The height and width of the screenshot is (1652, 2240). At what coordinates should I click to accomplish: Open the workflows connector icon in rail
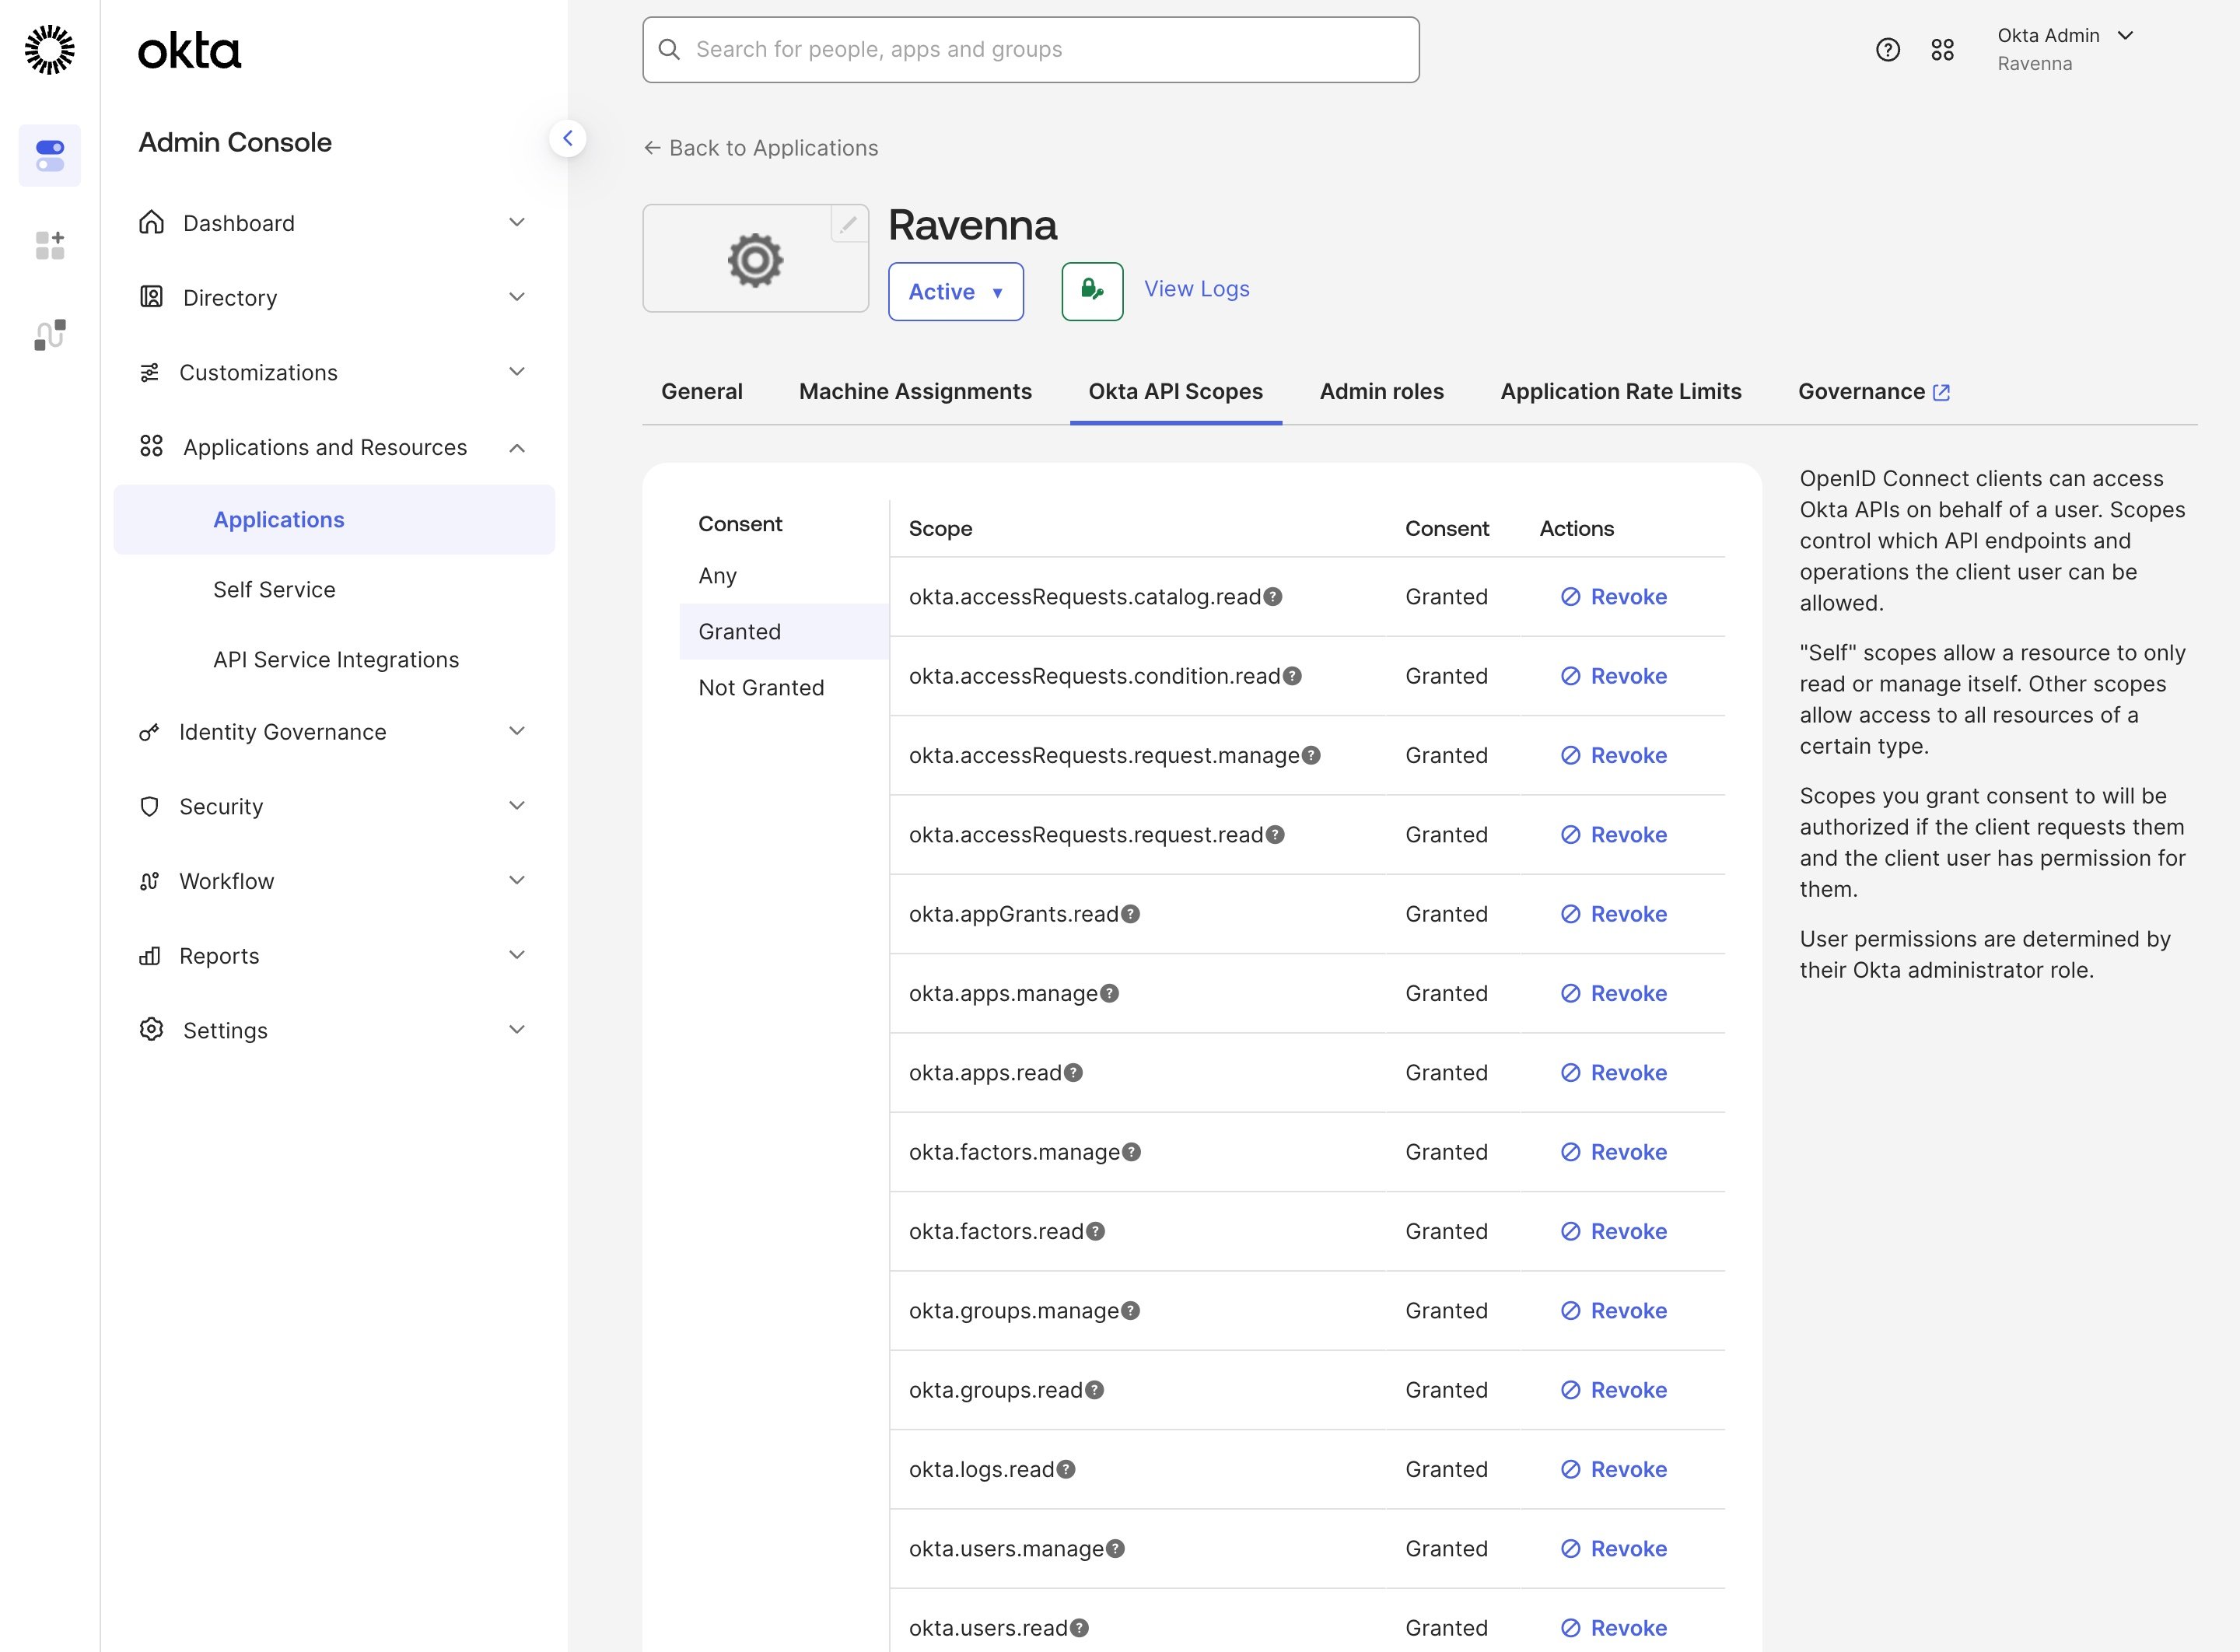pos(50,335)
